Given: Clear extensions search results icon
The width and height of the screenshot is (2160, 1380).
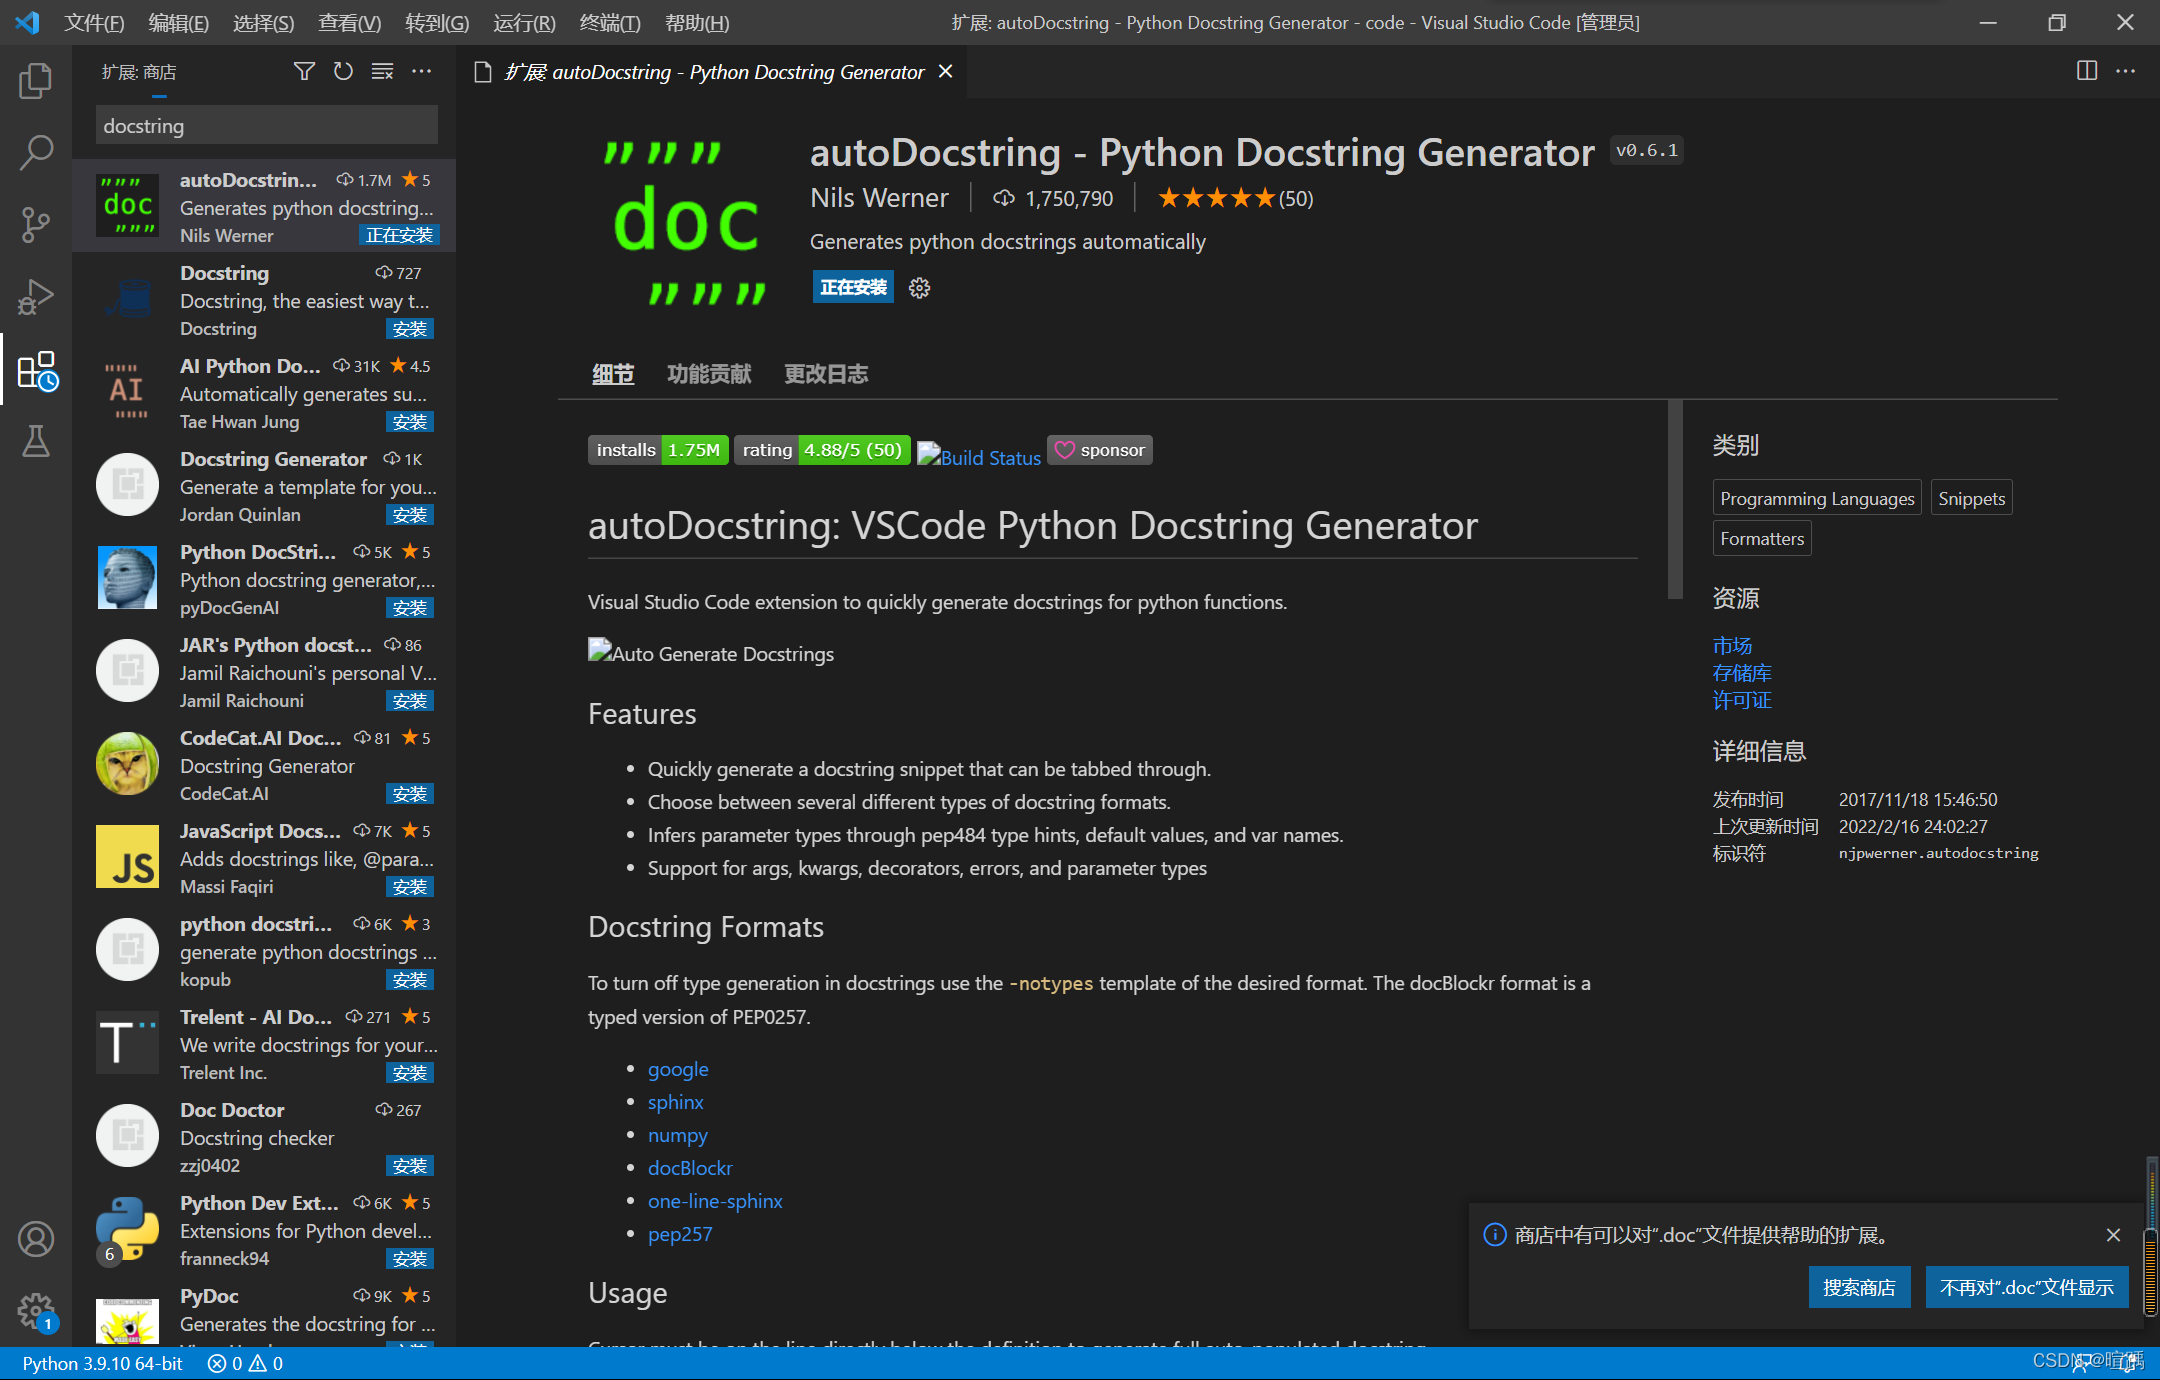Looking at the screenshot, I should (x=382, y=71).
